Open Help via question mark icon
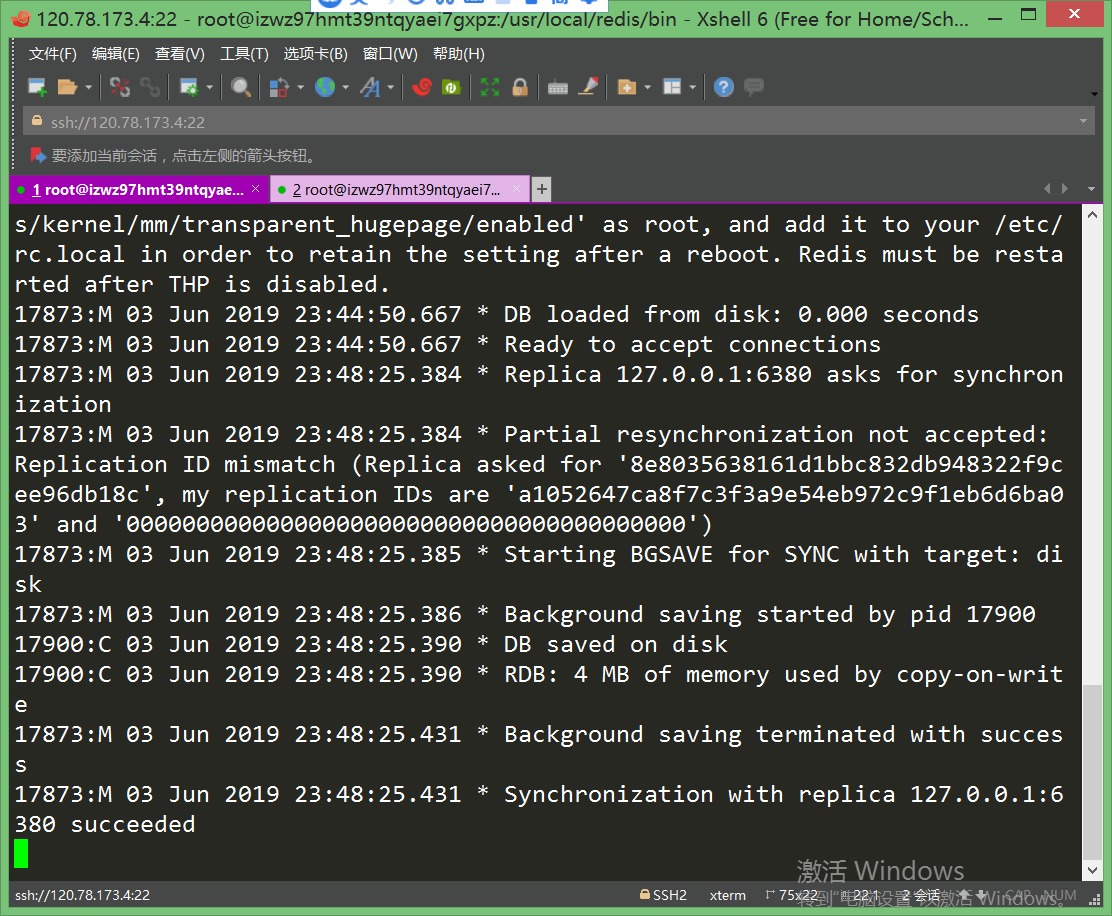This screenshot has height=916, width=1112. (723, 87)
